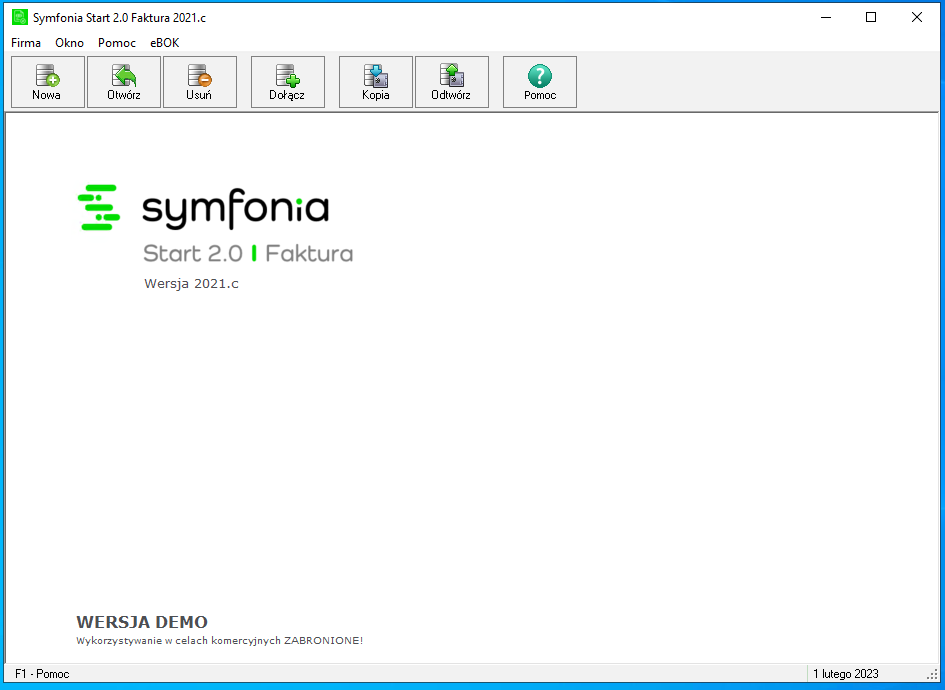Create a new company with Nowa

[x=48, y=83]
